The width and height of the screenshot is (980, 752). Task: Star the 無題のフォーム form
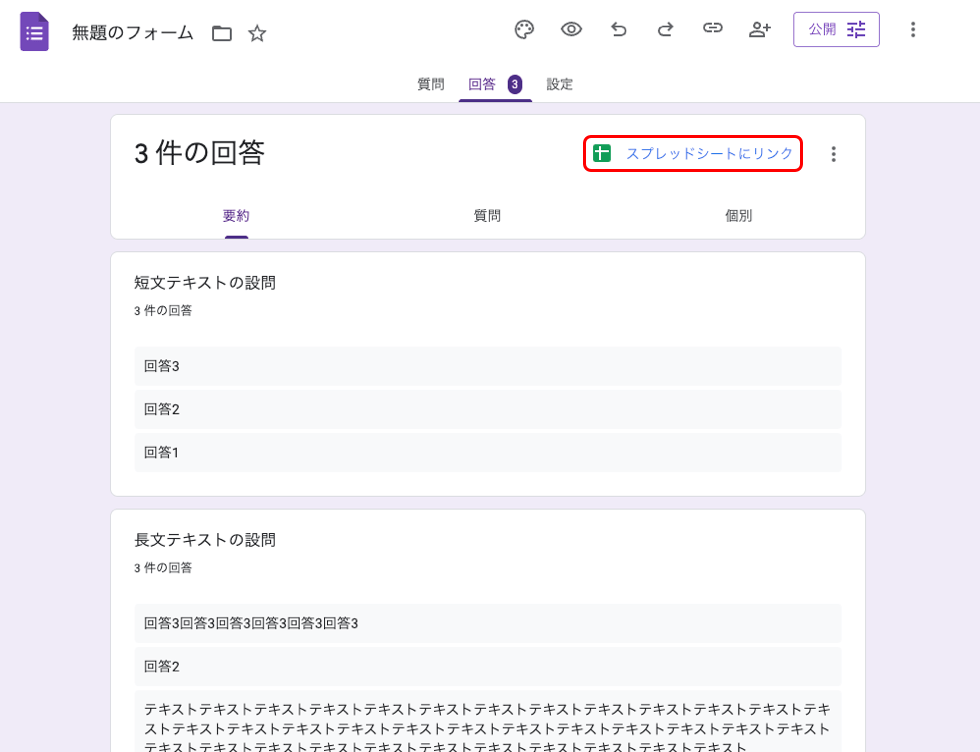(256, 33)
